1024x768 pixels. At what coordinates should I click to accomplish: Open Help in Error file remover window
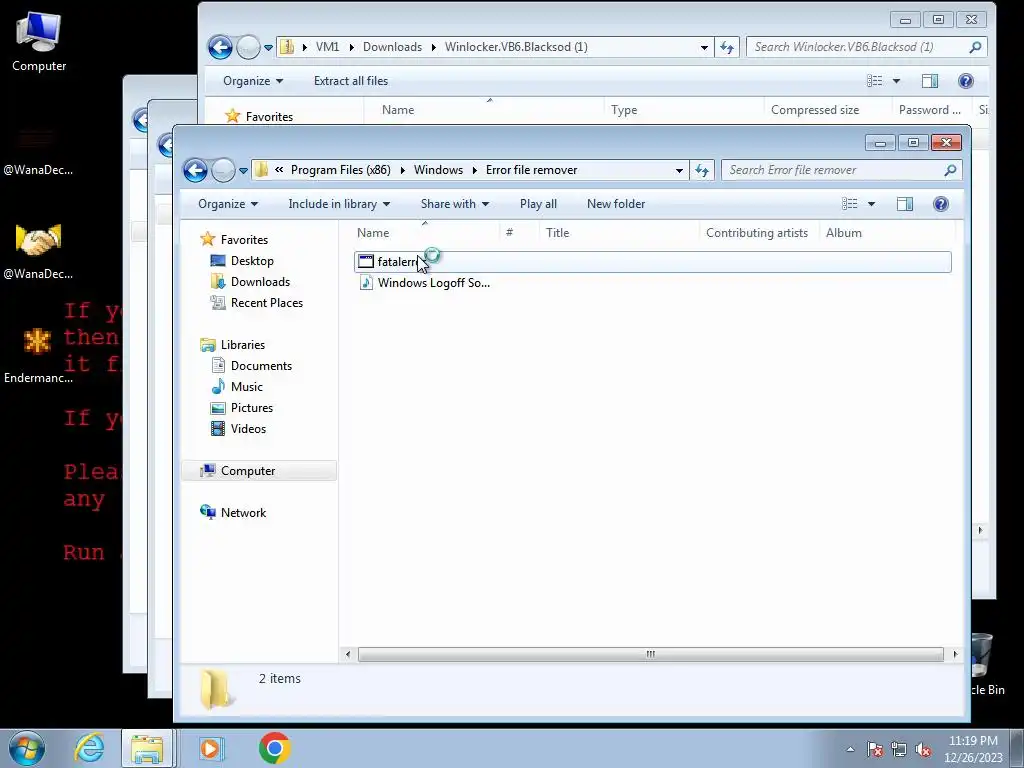(x=940, y=204)
